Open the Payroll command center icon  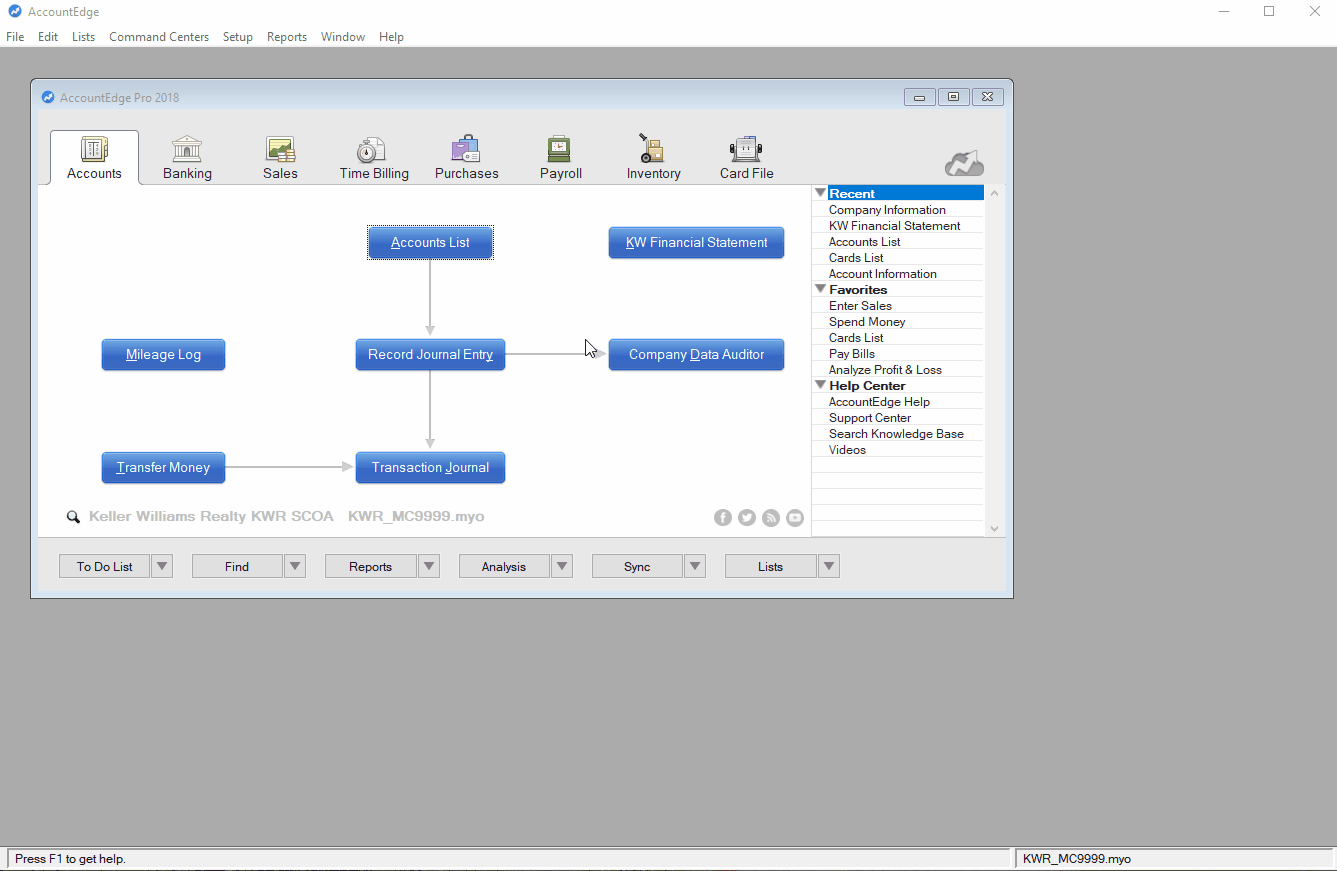click(x=560, y=150)
